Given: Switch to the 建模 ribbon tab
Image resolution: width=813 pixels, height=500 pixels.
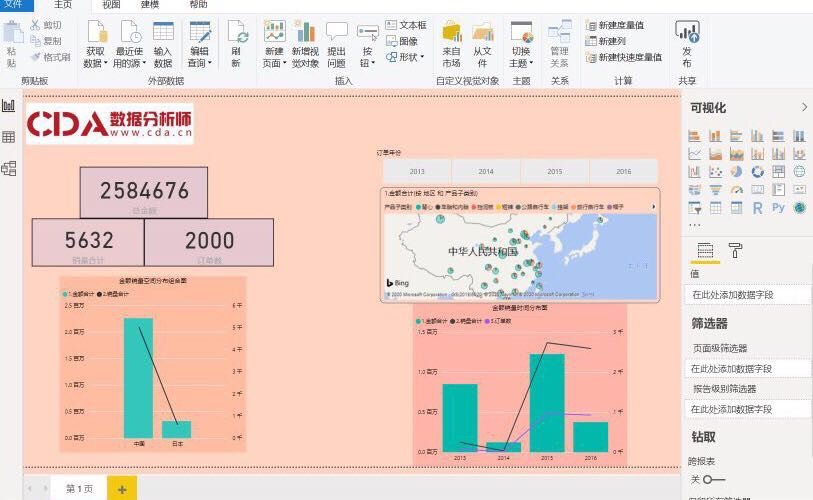Looking at the screenshot, I should tap(150, 5).
